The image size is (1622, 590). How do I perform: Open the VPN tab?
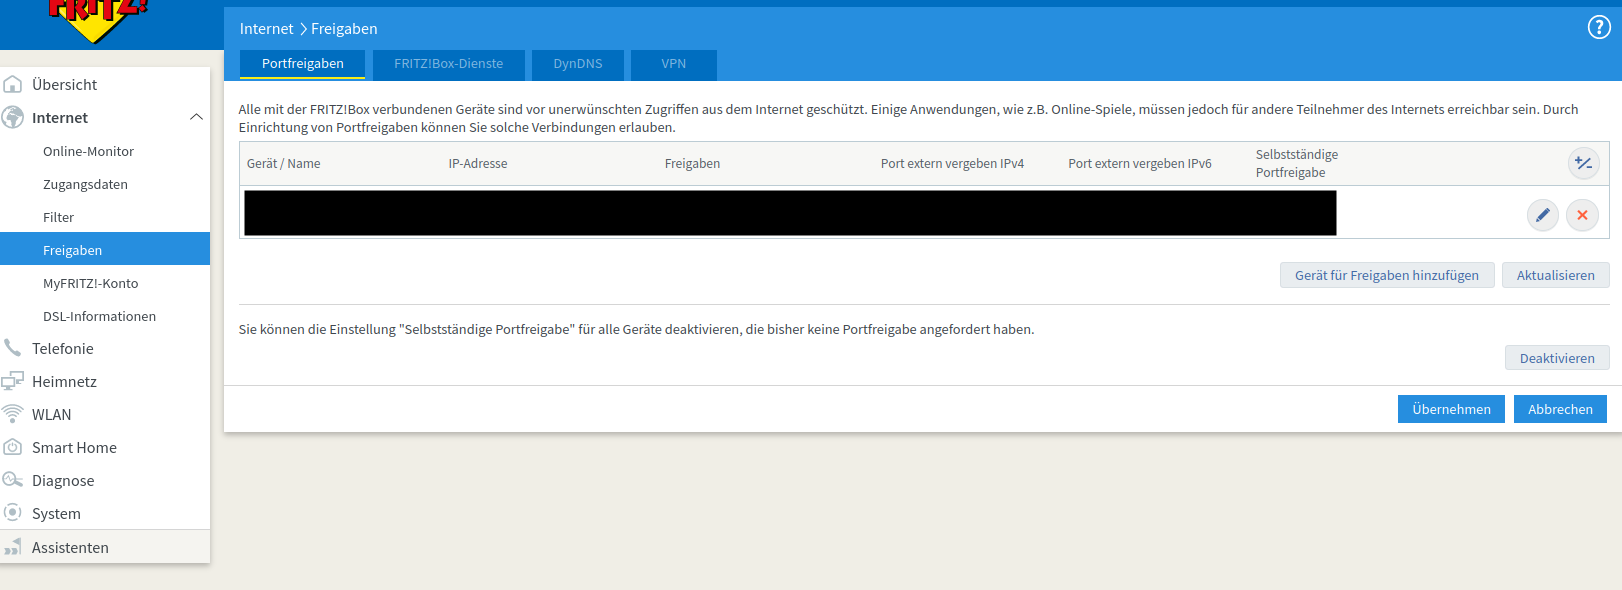coord(673,64)
